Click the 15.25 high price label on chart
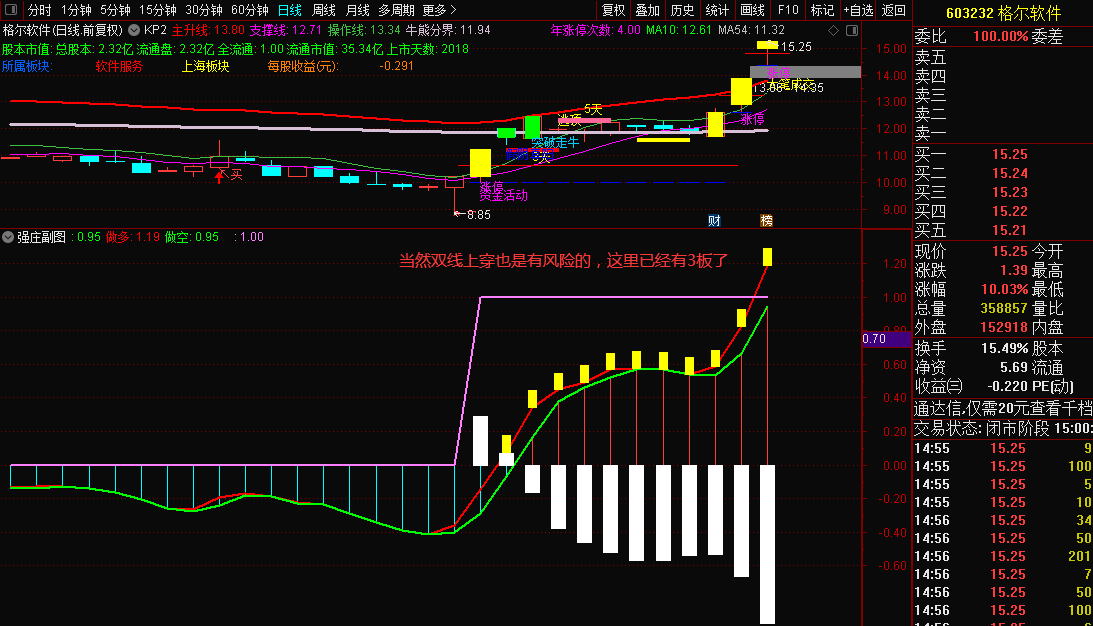Viewport: 1093px width, 626px height. [796, 47]
